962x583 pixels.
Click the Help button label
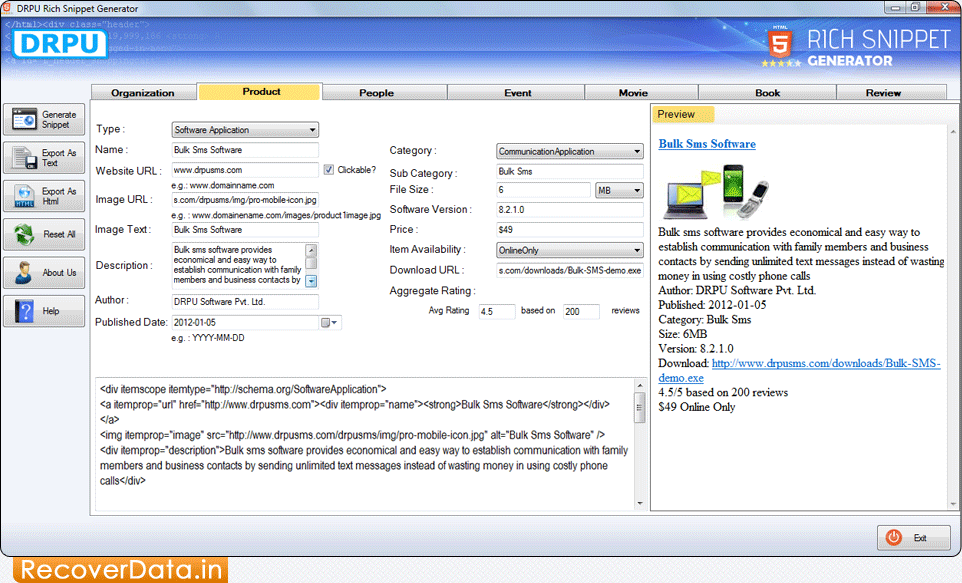51,311
